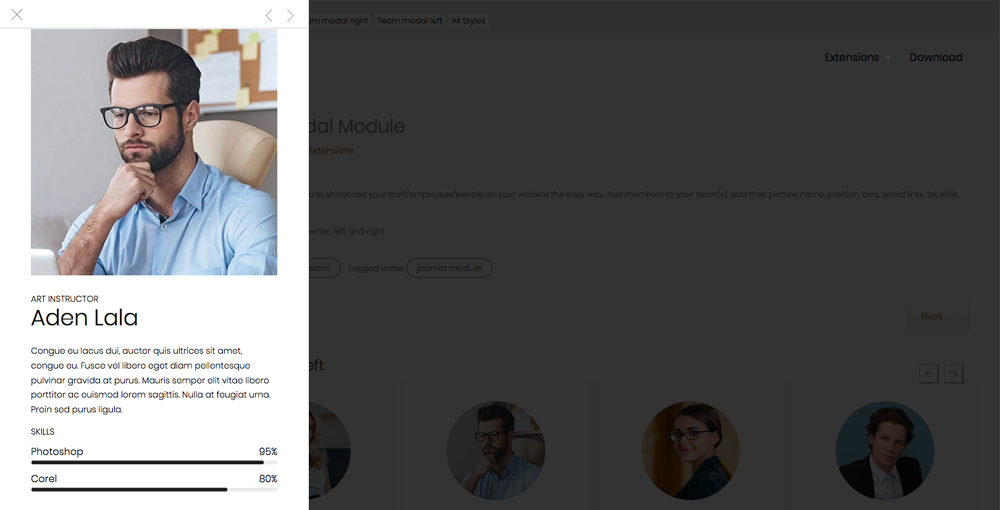
Task: Select the All Styles tab
Action: point(468,21)
